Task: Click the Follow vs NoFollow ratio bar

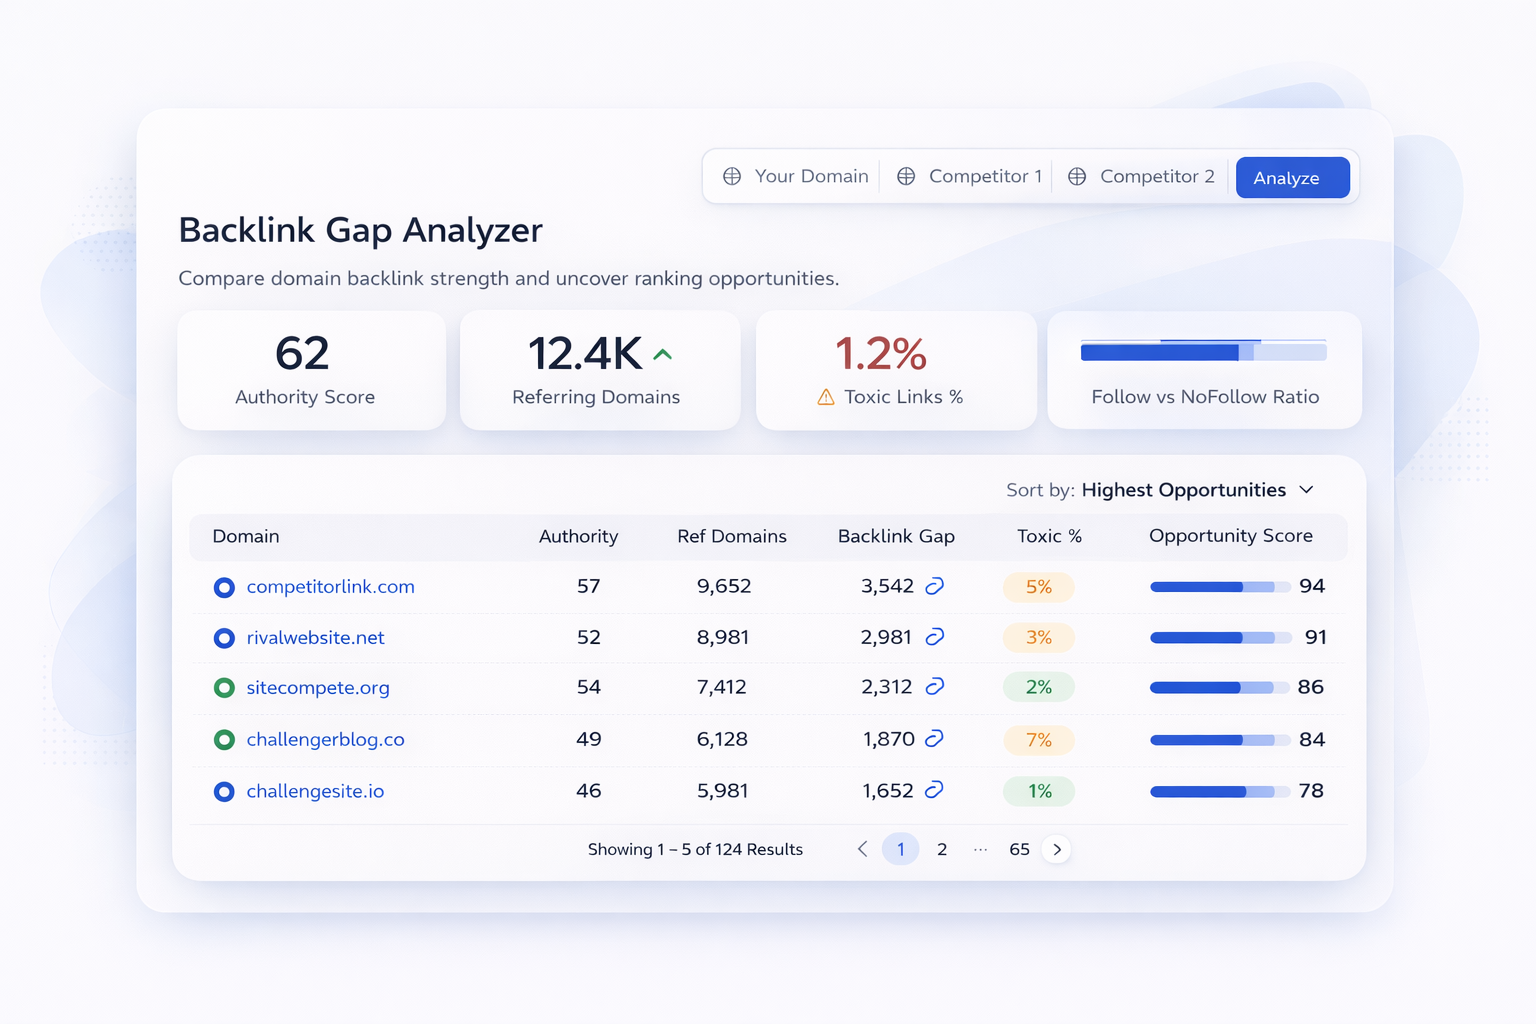Action: pyautogui.click(x=1203, y=352)
